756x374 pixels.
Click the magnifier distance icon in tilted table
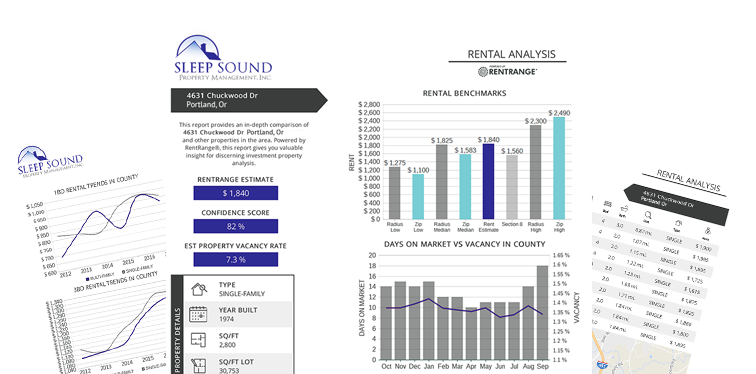[x=648, y=215]
